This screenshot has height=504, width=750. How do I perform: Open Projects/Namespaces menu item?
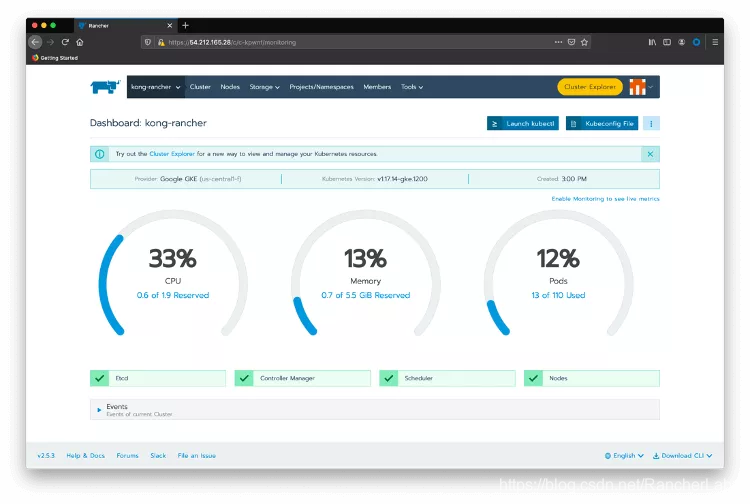click(321, 87)
